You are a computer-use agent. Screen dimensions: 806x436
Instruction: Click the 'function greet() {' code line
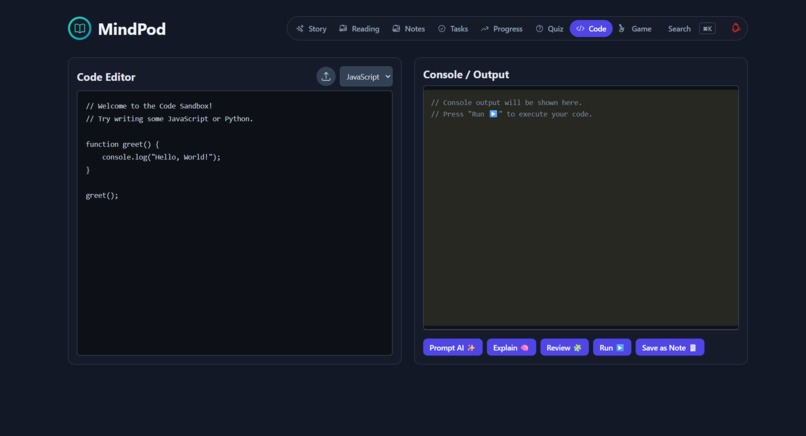(122, 144)
